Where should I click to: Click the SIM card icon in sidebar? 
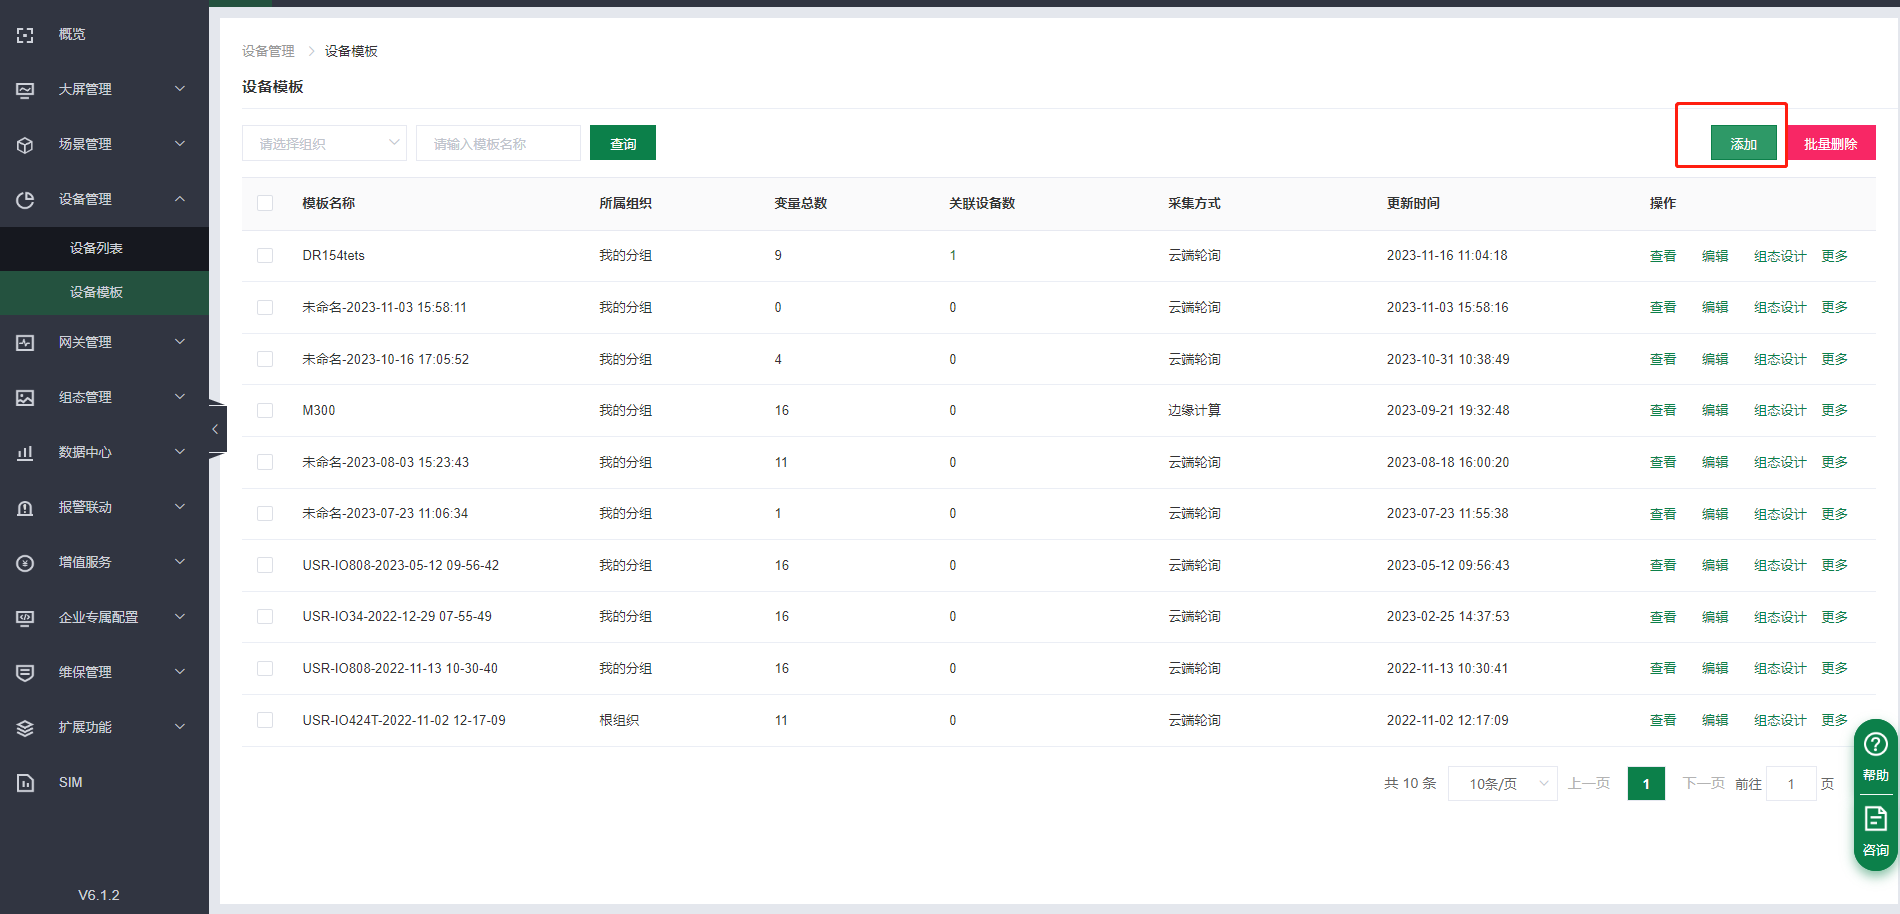[25, 783]
